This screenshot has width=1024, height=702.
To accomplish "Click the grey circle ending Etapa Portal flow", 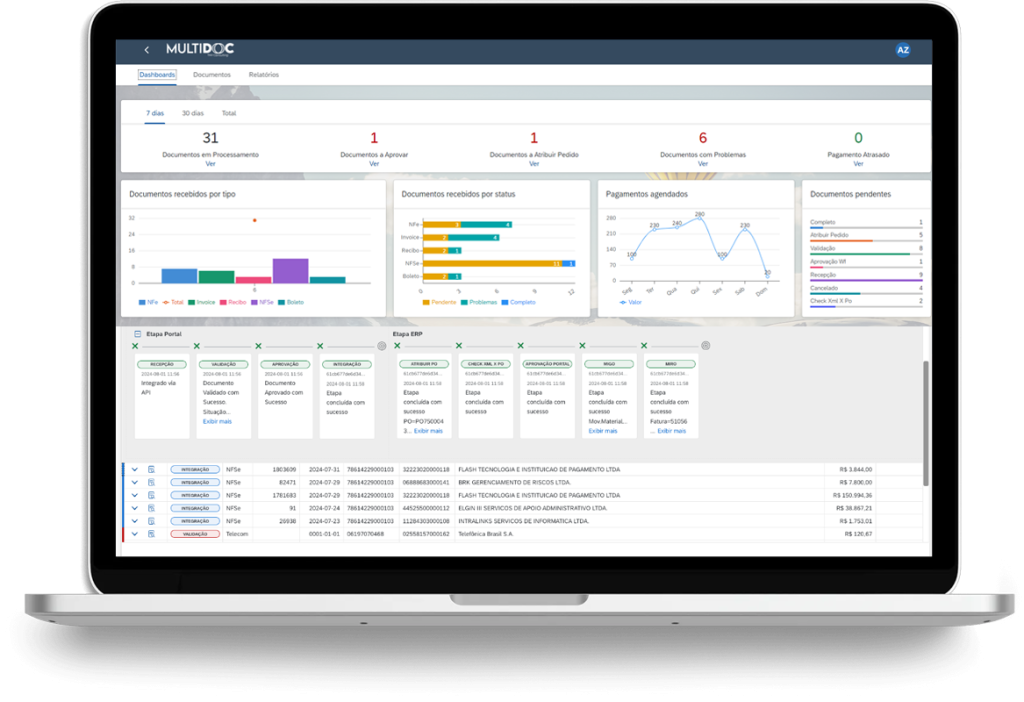I will click(381, 346).
